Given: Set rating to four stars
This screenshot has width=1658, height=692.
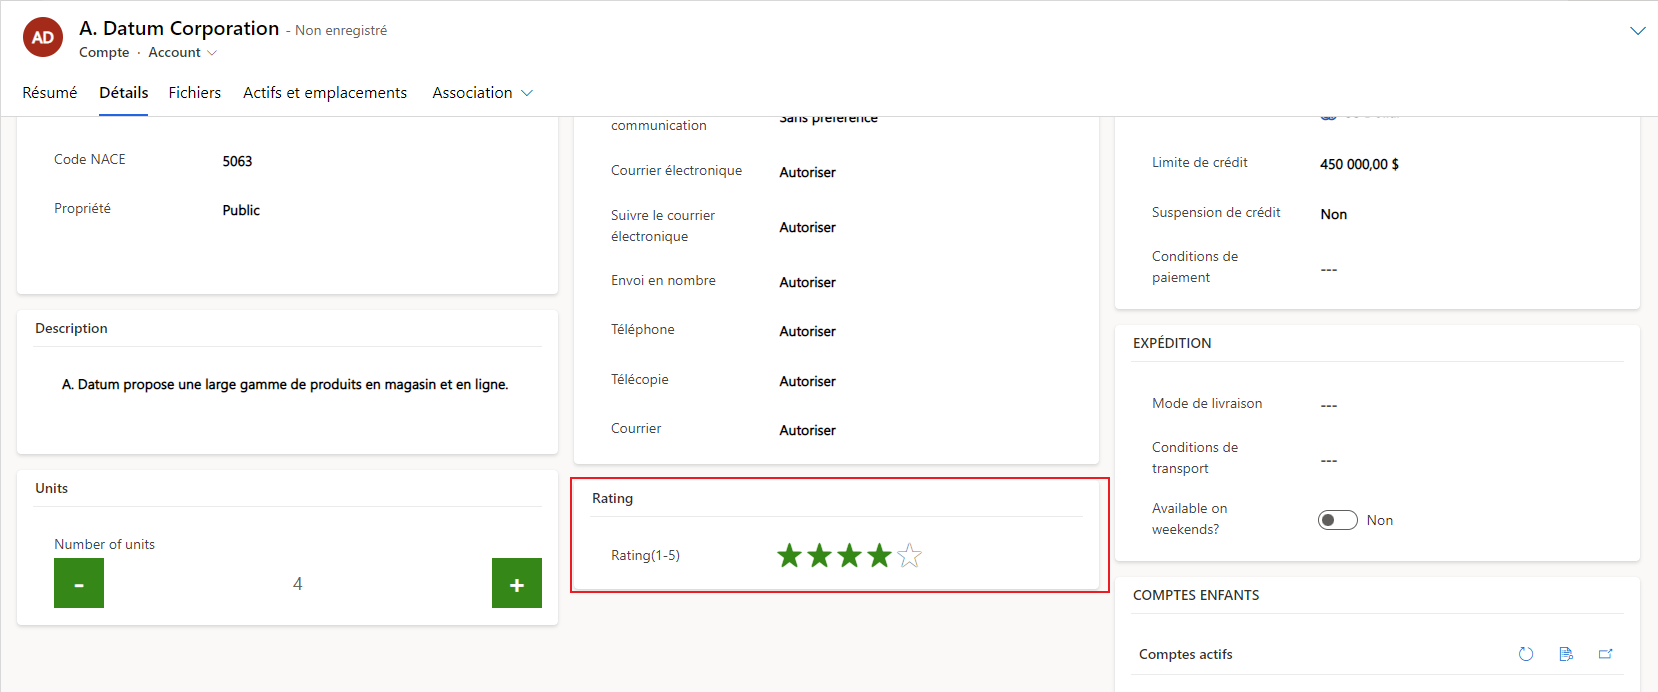Looking at the screenshot, I should [x=880, y=555].
